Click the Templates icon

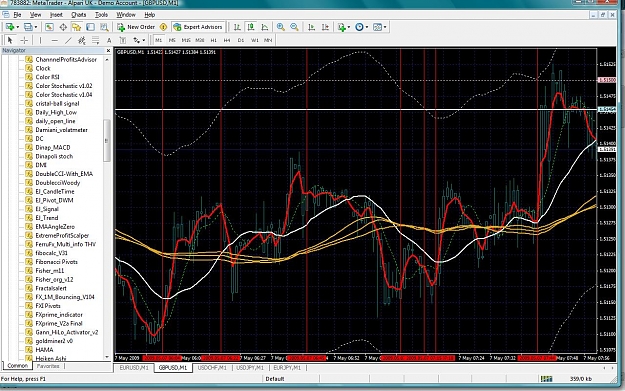coord(377,27)
